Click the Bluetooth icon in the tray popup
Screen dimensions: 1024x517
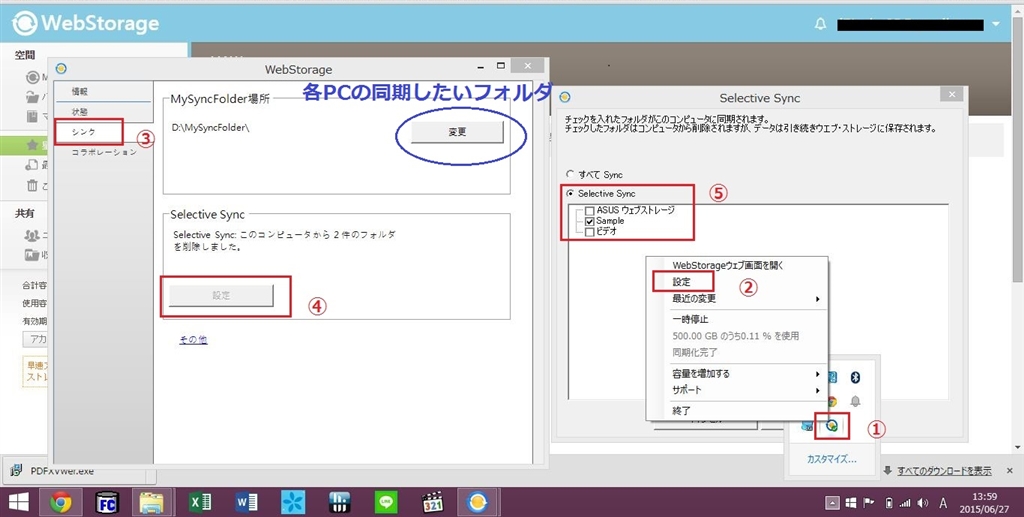pos(855,377)
